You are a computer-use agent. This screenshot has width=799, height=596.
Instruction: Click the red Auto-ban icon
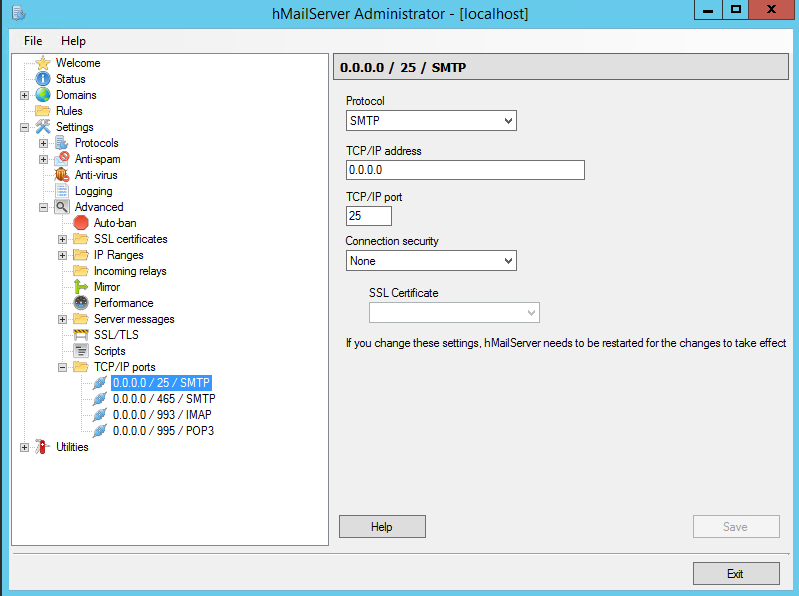(x=81, y=223)
